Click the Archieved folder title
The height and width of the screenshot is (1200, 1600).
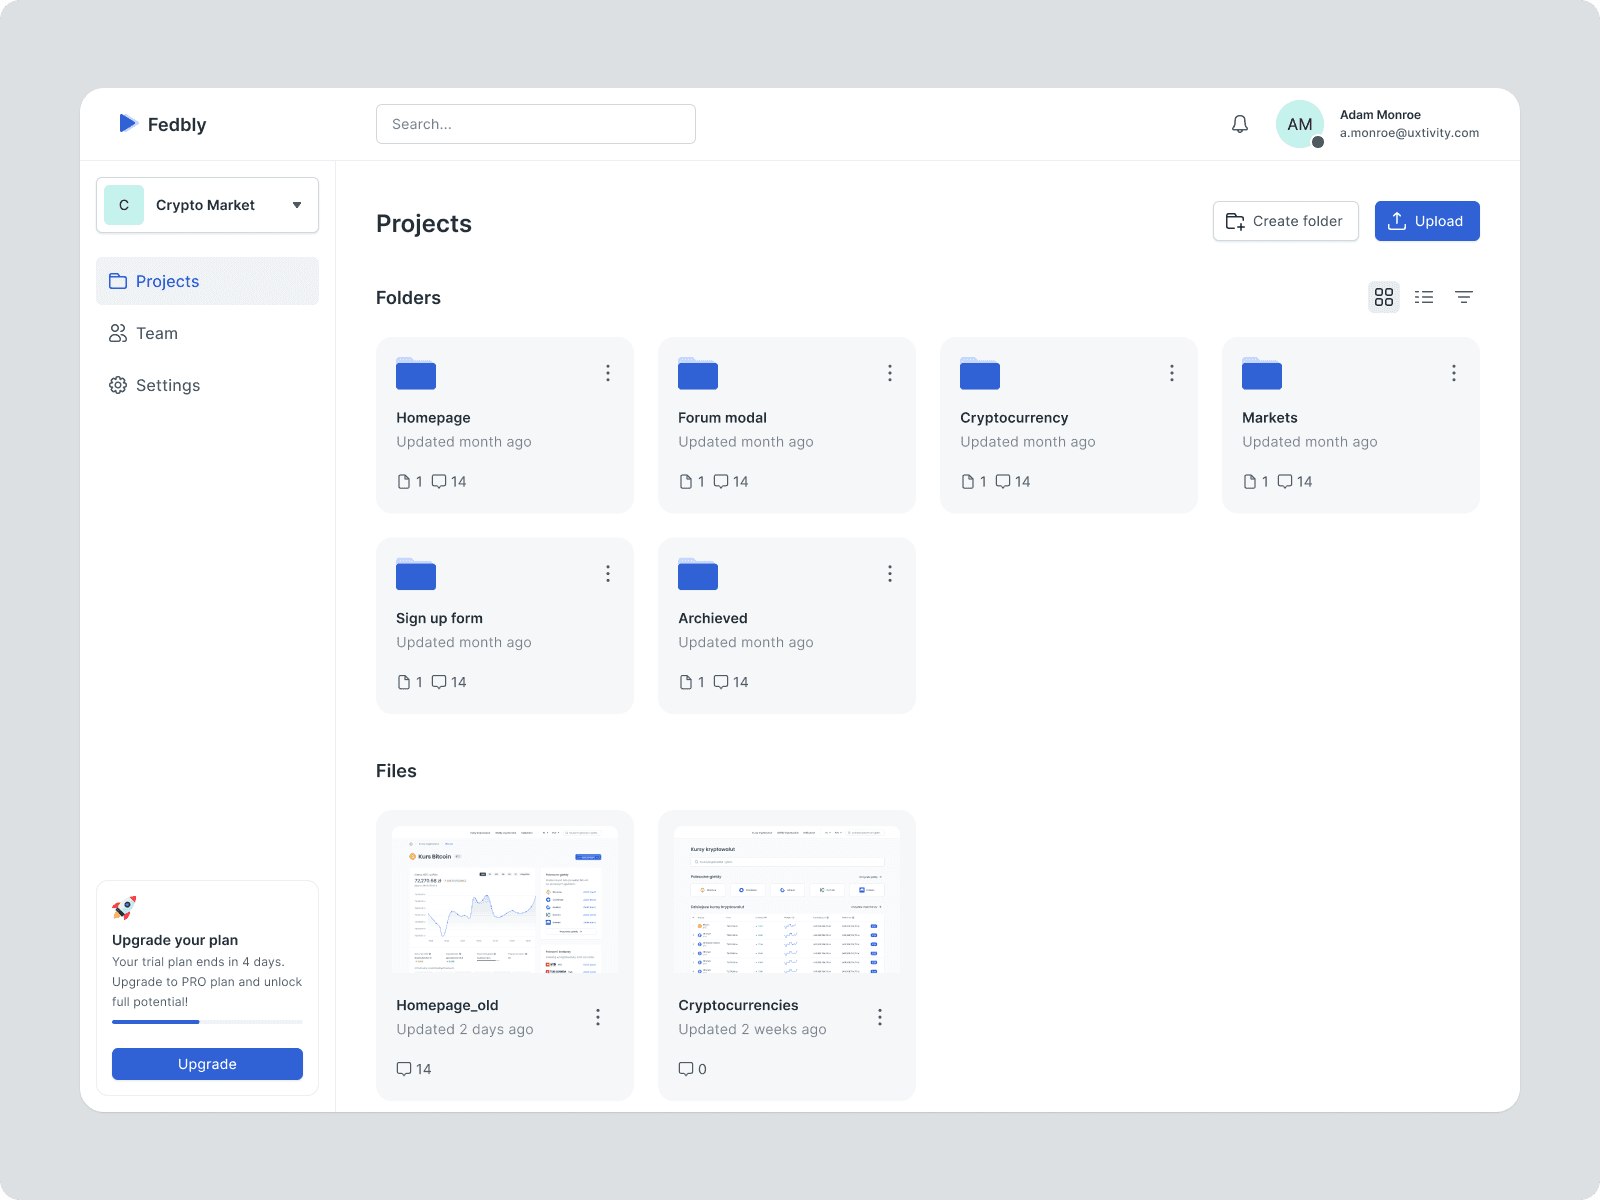713,619
